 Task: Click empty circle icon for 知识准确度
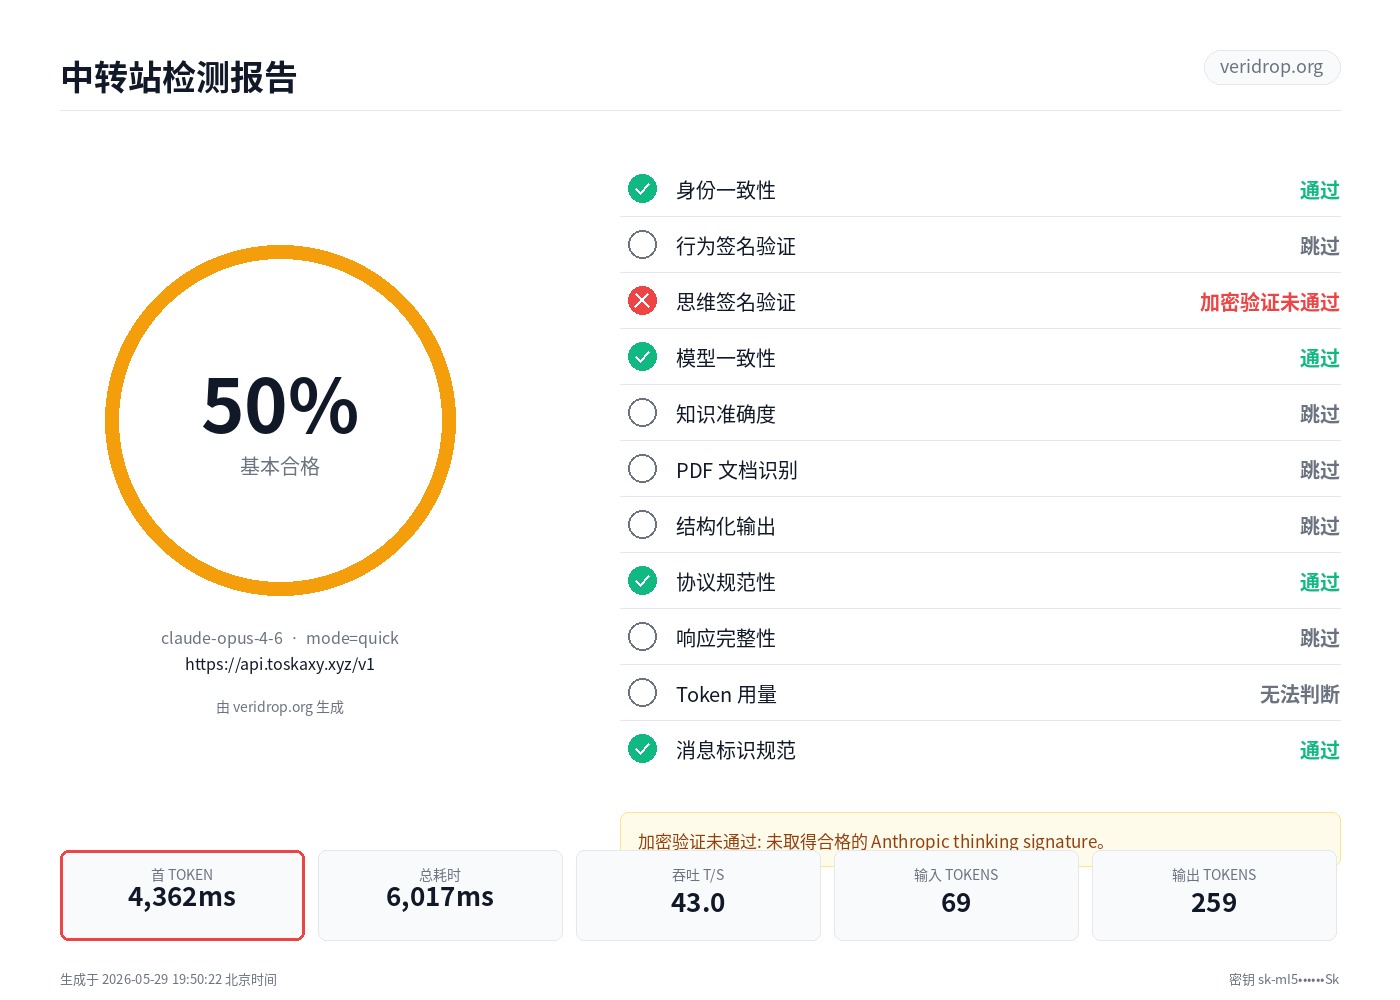pos(642,413)
